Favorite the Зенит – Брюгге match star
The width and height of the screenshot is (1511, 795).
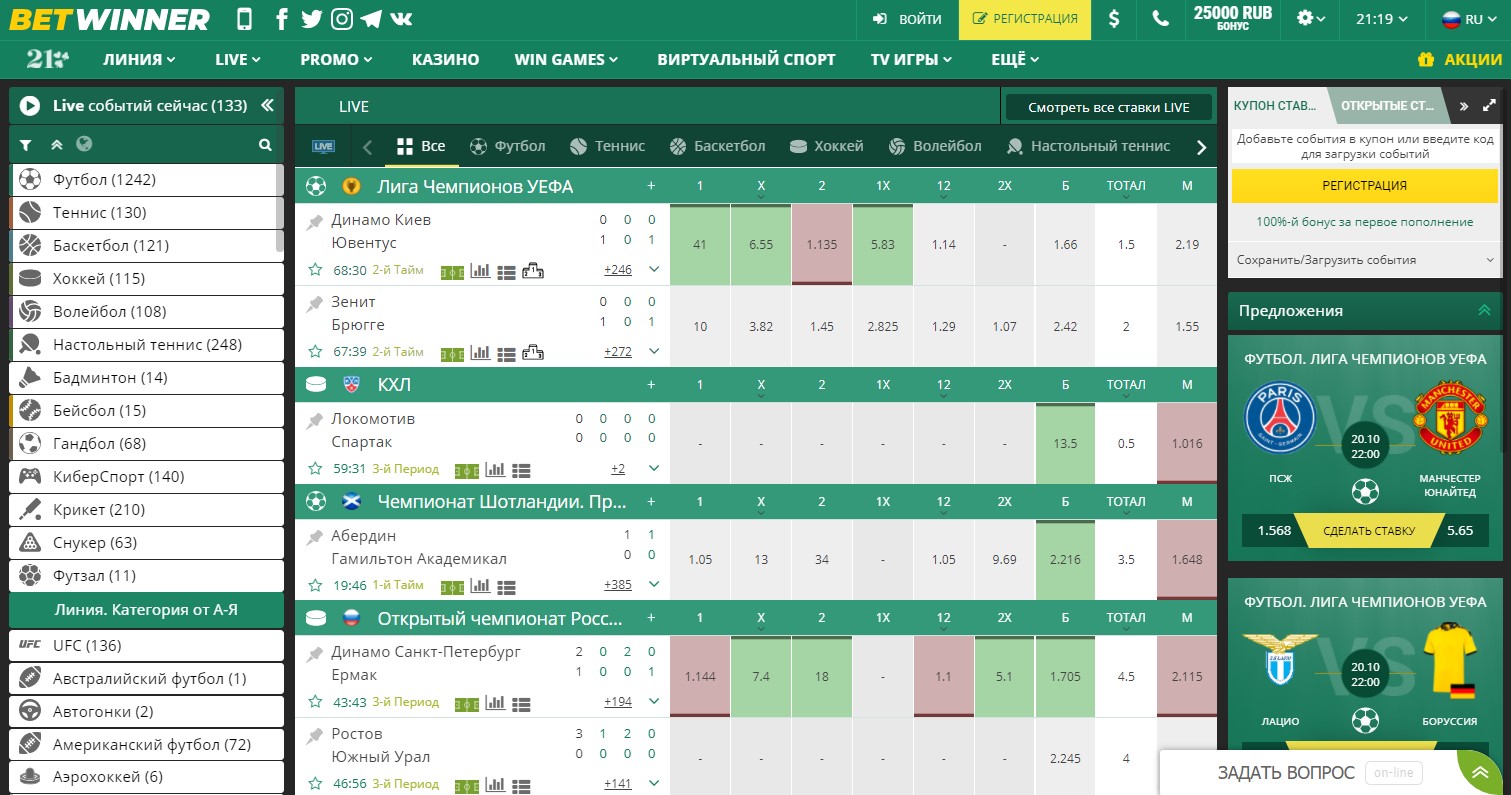click(x=315, y=351)
